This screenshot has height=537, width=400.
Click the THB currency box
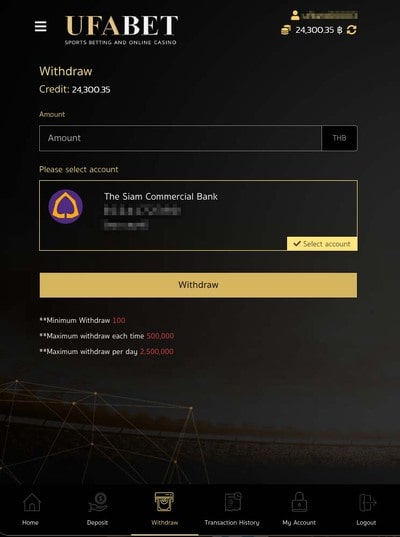tap(339, 138)
